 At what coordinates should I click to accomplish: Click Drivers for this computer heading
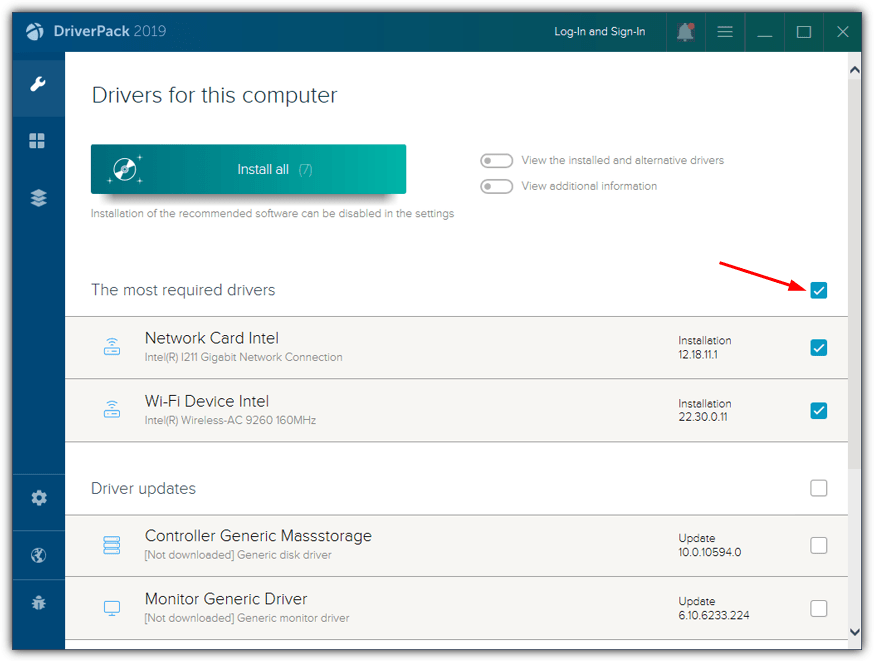(214, 95)
